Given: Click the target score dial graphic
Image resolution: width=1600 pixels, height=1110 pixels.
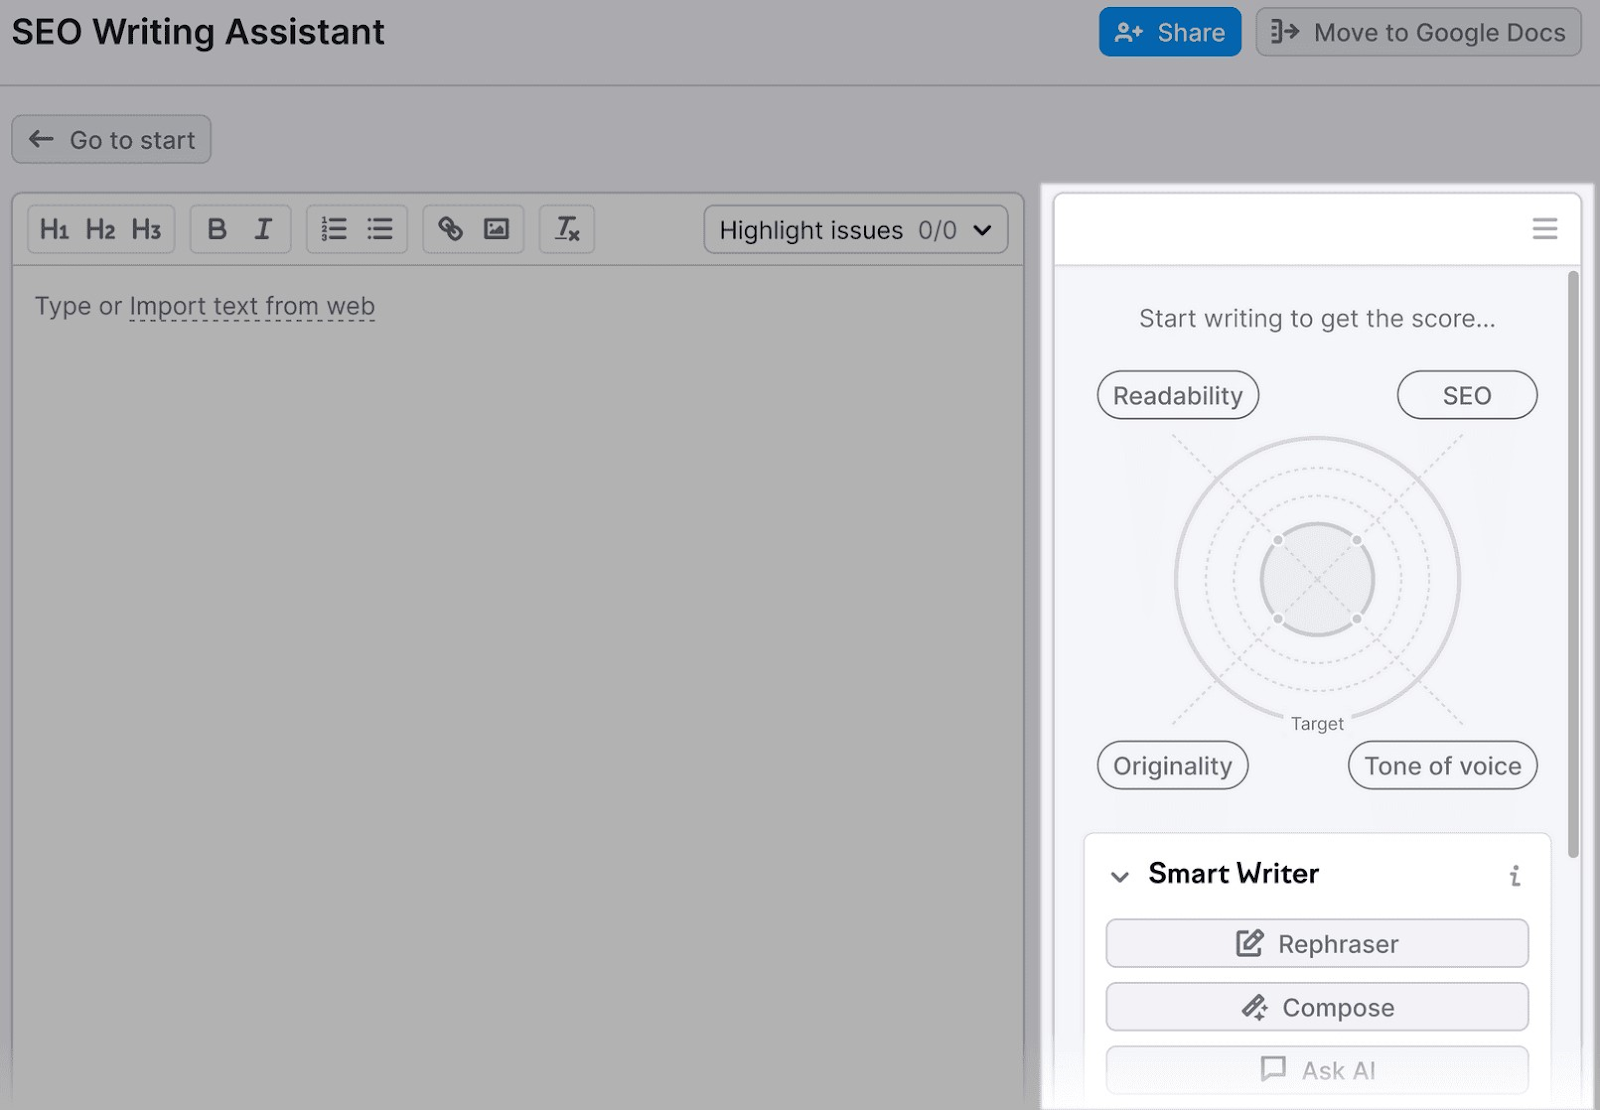Looking at the screenshot, I should [x=1316, y=580].
